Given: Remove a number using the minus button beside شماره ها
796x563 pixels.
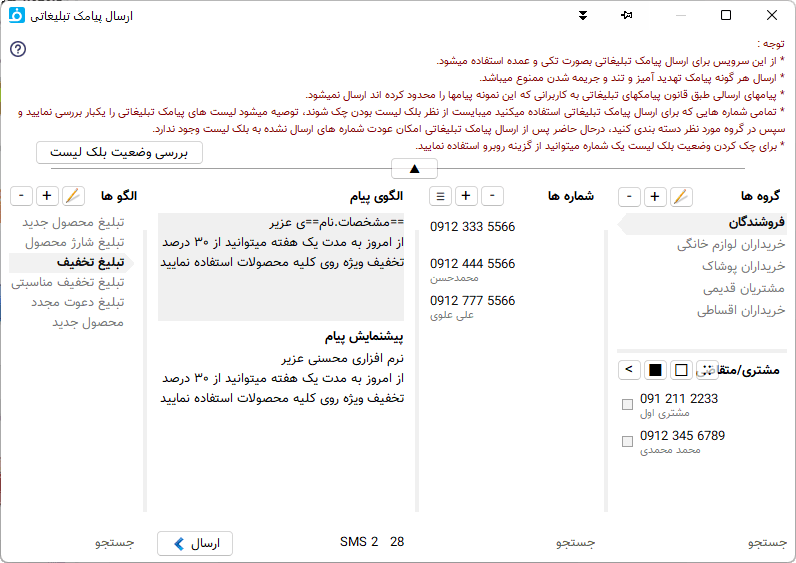Looking at the screenshot, I should (x=493, y=196).
